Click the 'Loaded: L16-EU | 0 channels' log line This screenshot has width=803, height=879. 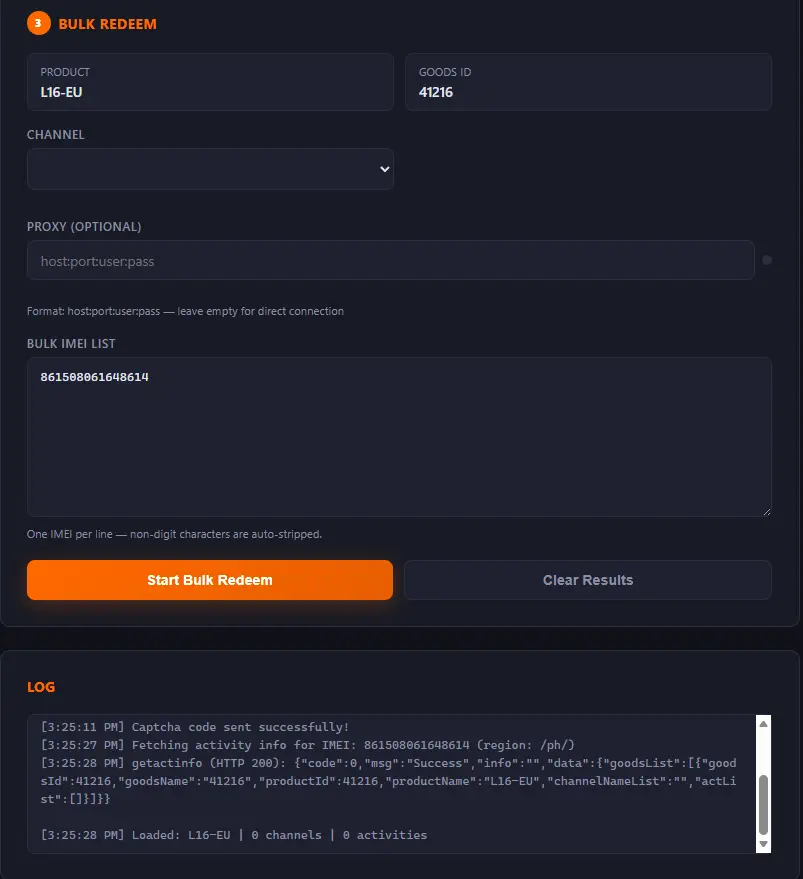point(234,835)
